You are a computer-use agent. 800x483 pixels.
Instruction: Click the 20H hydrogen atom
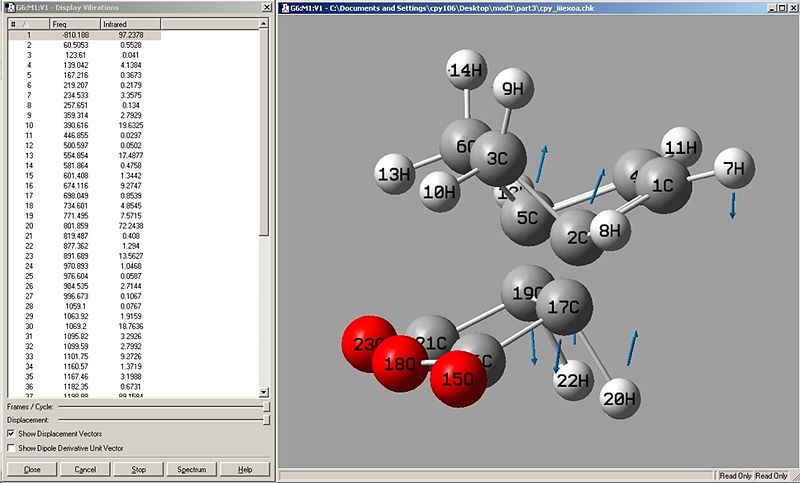click(x=619, y=399)
